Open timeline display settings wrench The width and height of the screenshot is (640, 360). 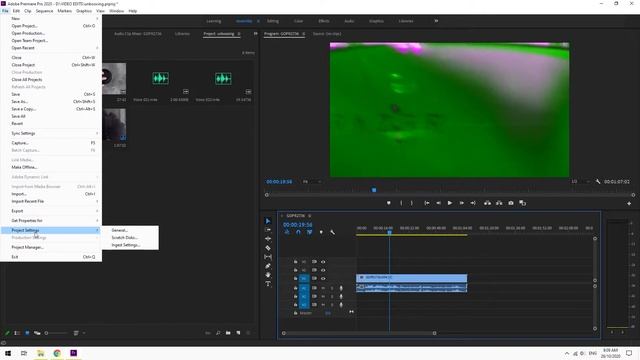[332, 232]
